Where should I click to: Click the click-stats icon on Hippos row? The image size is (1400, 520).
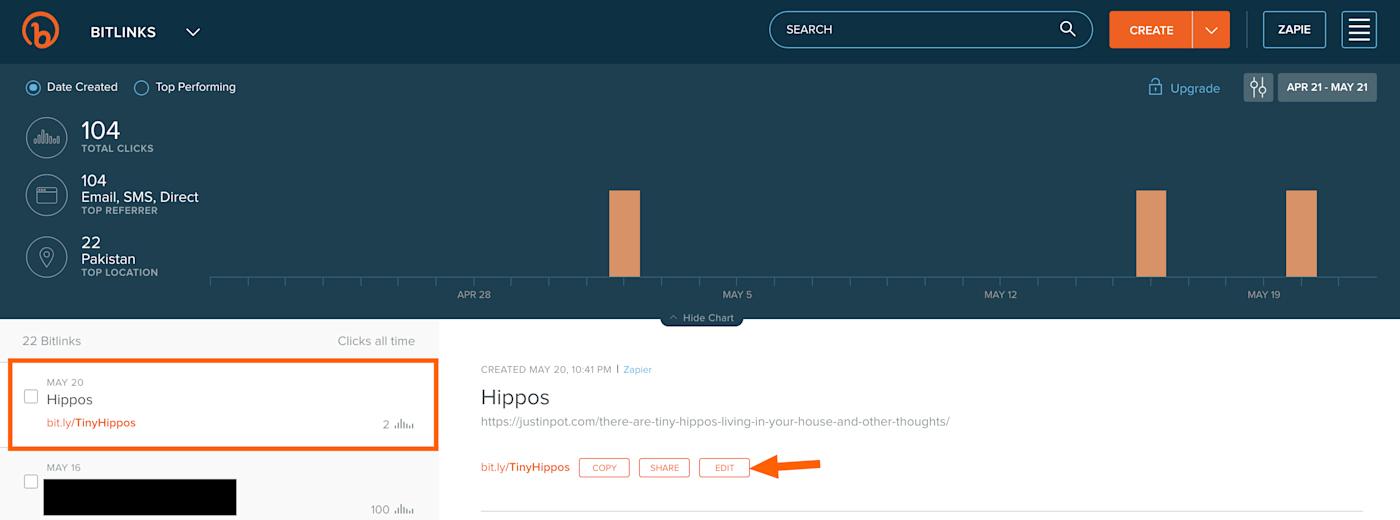[404, 424]
